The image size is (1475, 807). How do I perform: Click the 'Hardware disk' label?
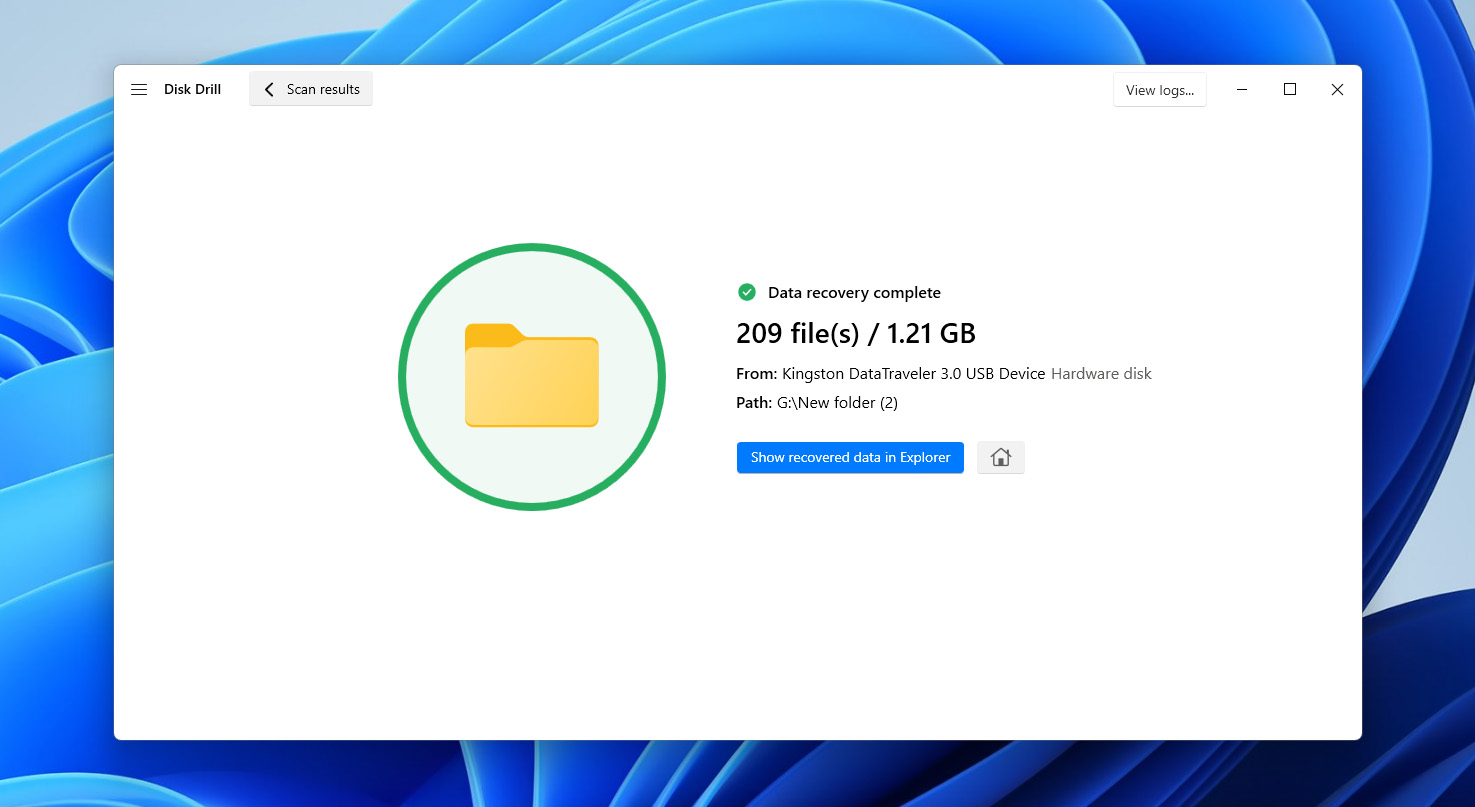point(1101,373)
